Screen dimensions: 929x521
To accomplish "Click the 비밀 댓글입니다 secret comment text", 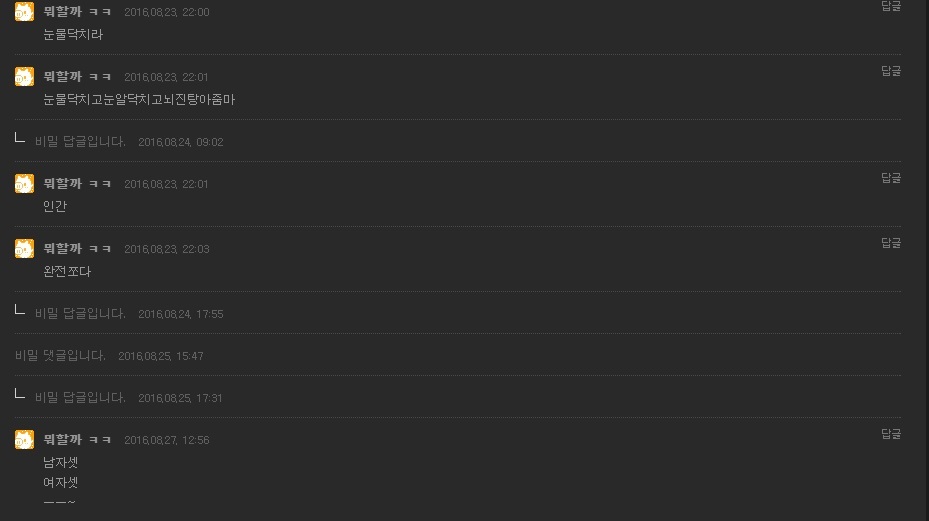I will 60,356.
